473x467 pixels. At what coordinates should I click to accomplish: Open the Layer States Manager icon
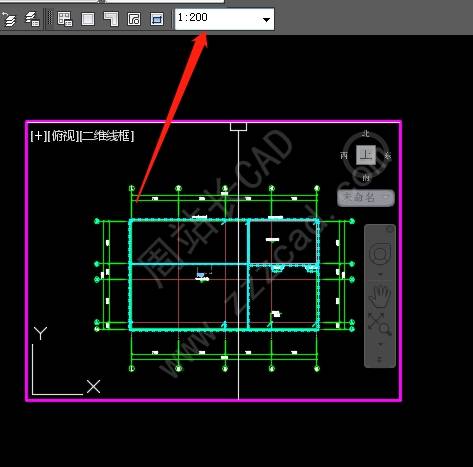32,19
